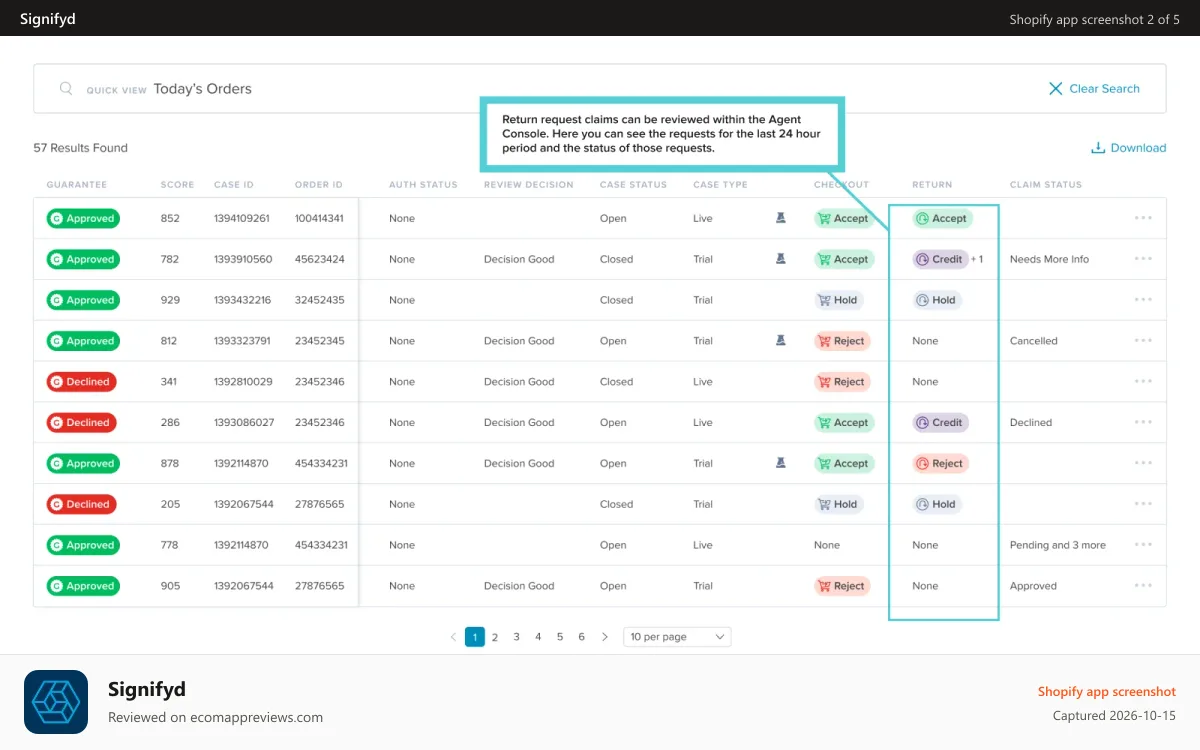Click return Hold badge in score 929 row

point(937,300)
